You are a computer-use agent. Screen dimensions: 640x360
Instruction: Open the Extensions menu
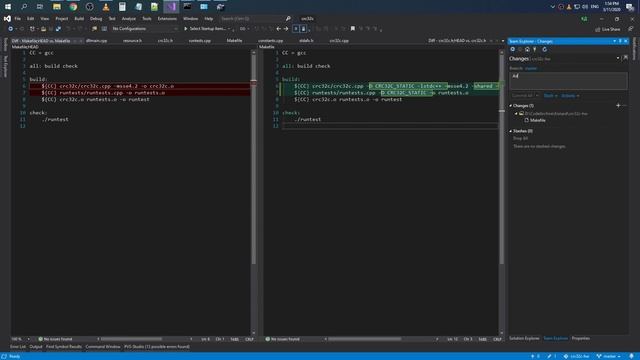(x=167, y=18)
